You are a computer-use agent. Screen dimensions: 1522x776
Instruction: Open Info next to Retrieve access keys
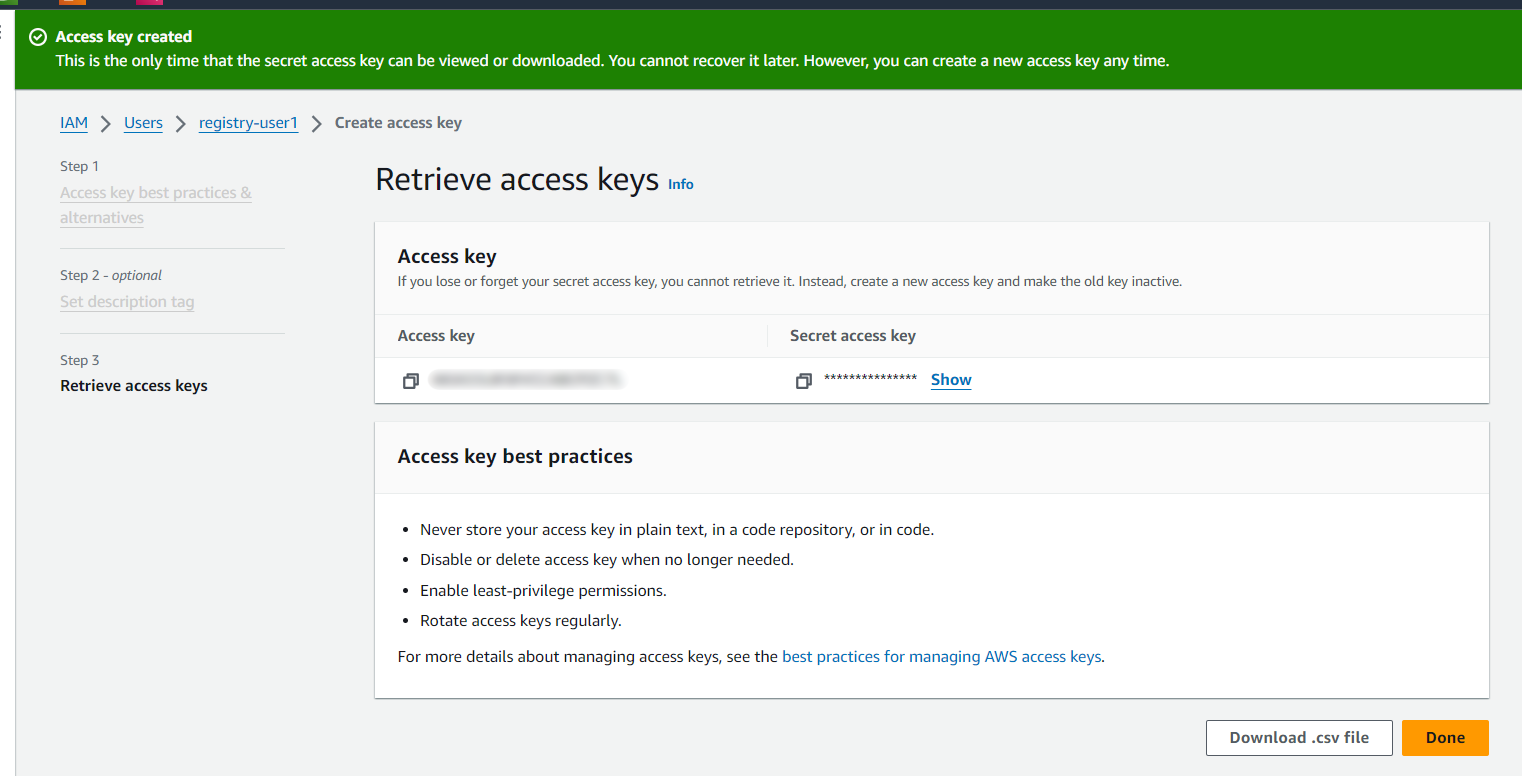click(680, 184)
